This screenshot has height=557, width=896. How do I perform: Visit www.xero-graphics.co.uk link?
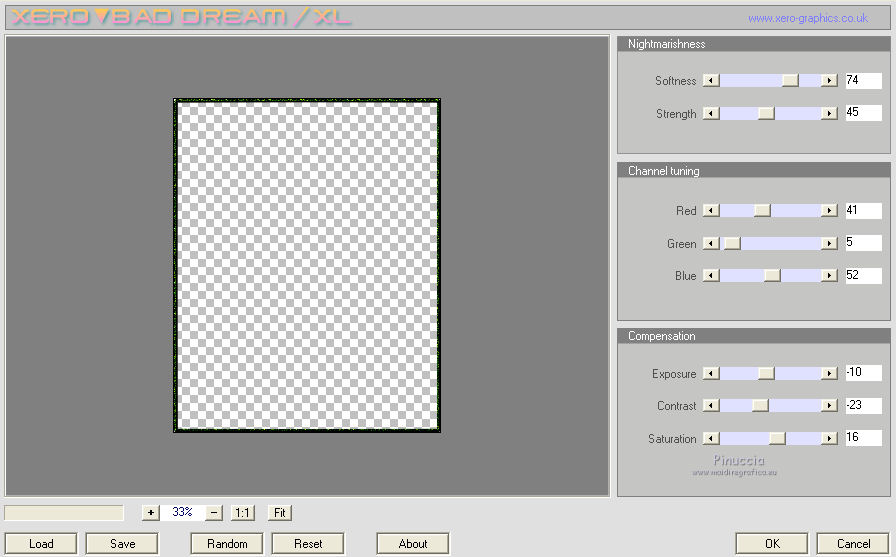pos(807,18)
